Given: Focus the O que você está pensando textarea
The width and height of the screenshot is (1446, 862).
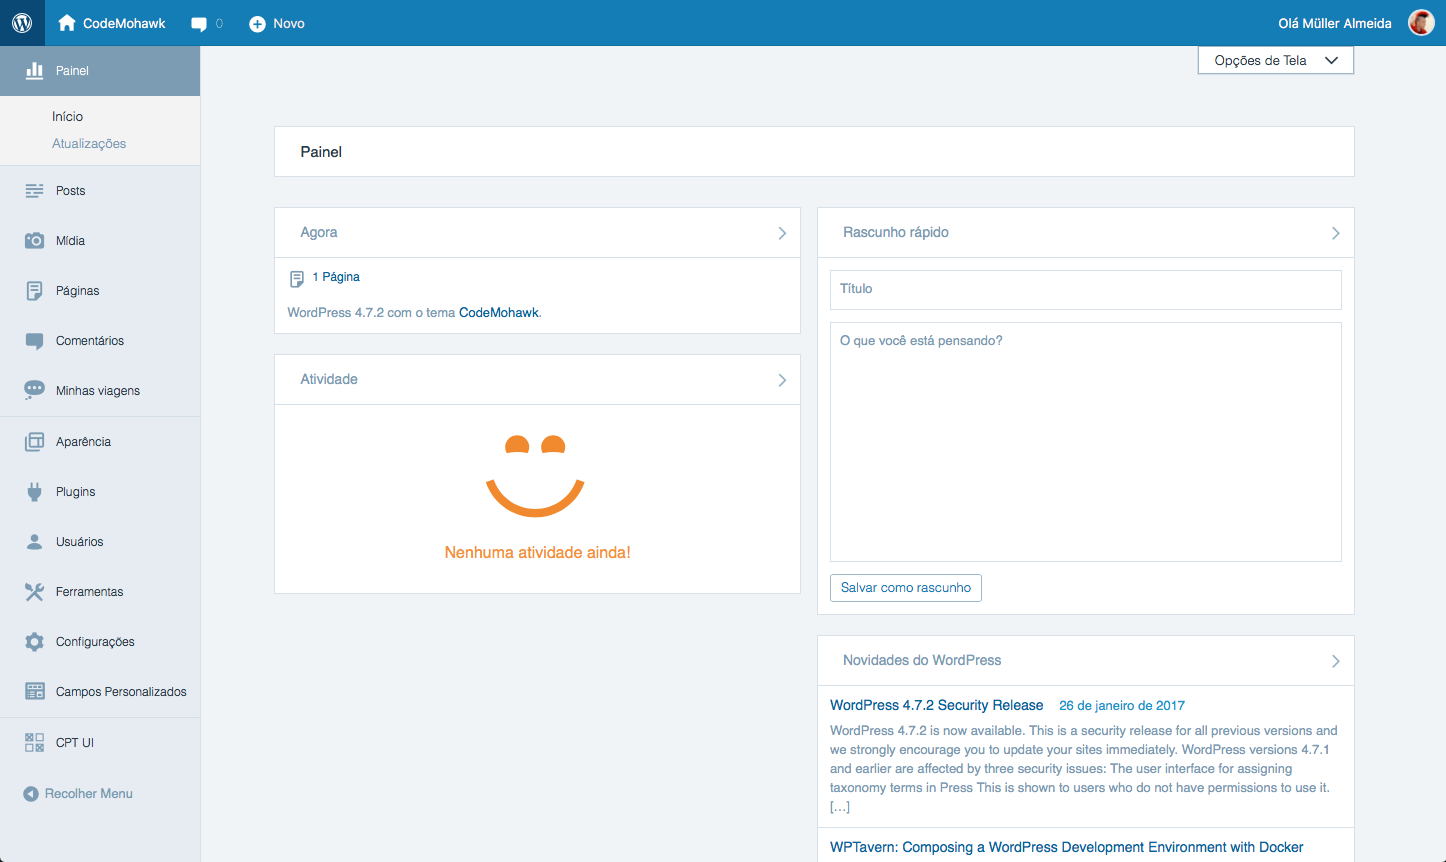Looking at the screenshot, I should pyautogui.click(x=1085, y=442).
